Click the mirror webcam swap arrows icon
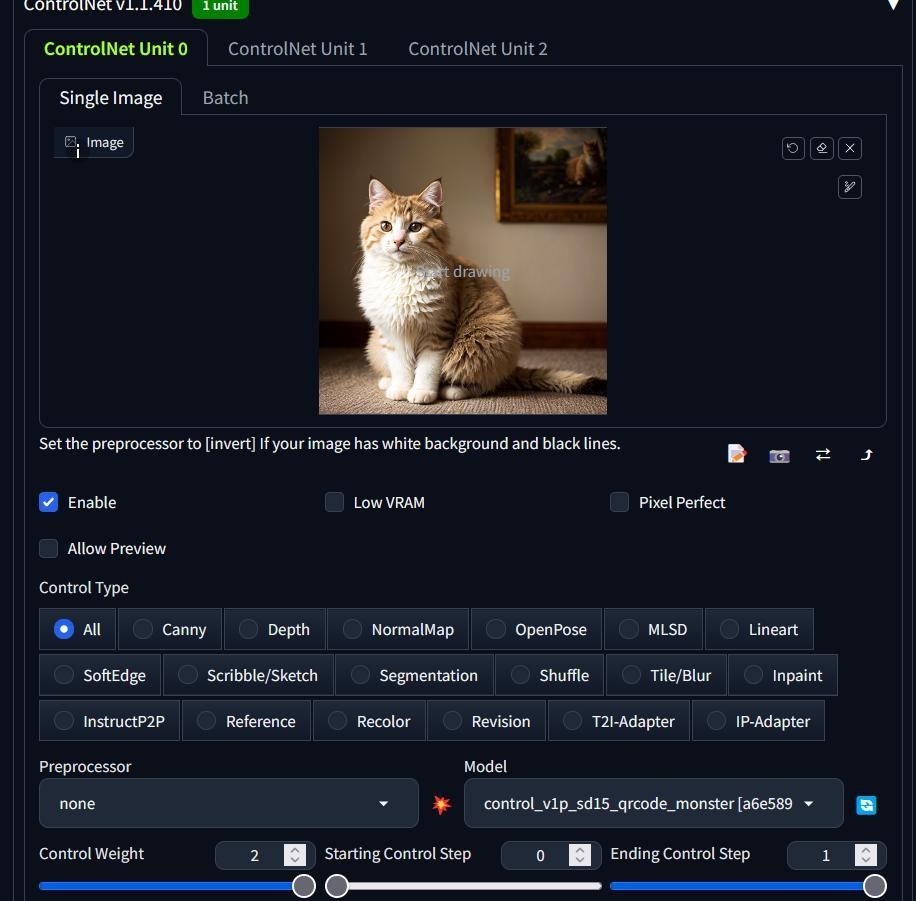 tap(823, 455)
